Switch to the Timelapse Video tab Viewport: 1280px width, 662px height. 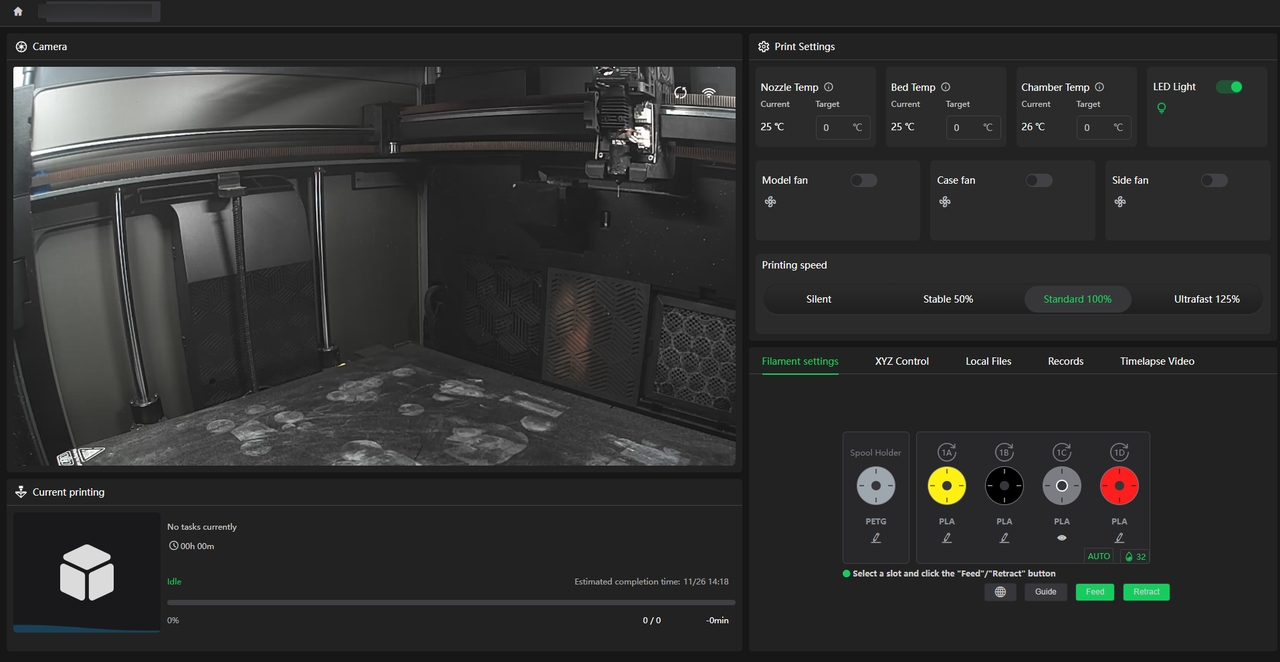click(1157, 361)
